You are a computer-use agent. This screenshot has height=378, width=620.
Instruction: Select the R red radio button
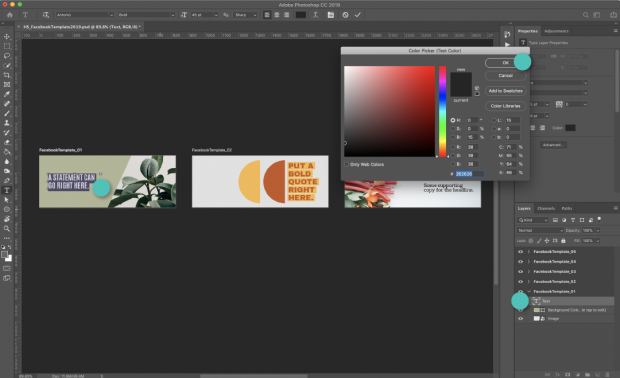pos(453,147)
